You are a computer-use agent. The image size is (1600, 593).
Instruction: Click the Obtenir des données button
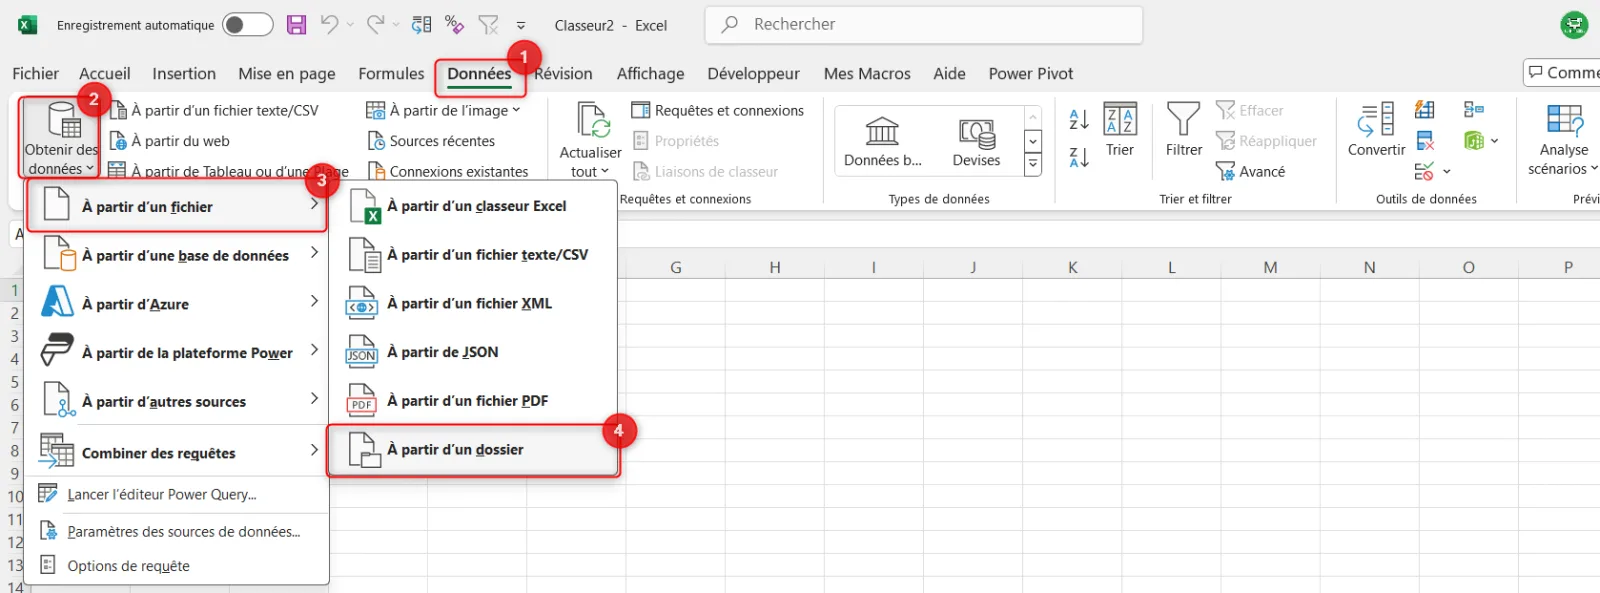[61, 138]
